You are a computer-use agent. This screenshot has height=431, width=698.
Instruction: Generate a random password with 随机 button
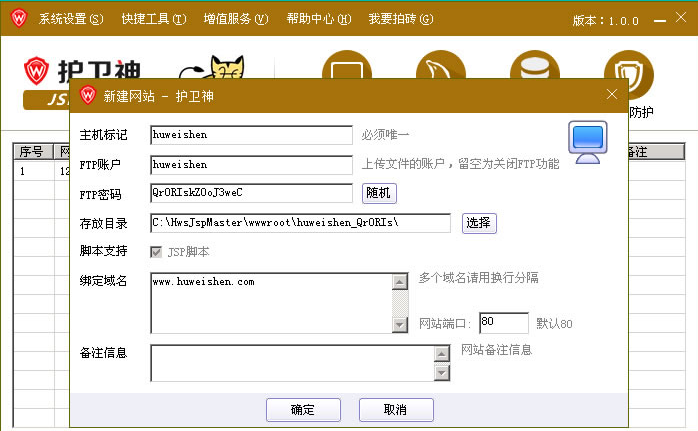pyautogui.click(x=379, y=193)
